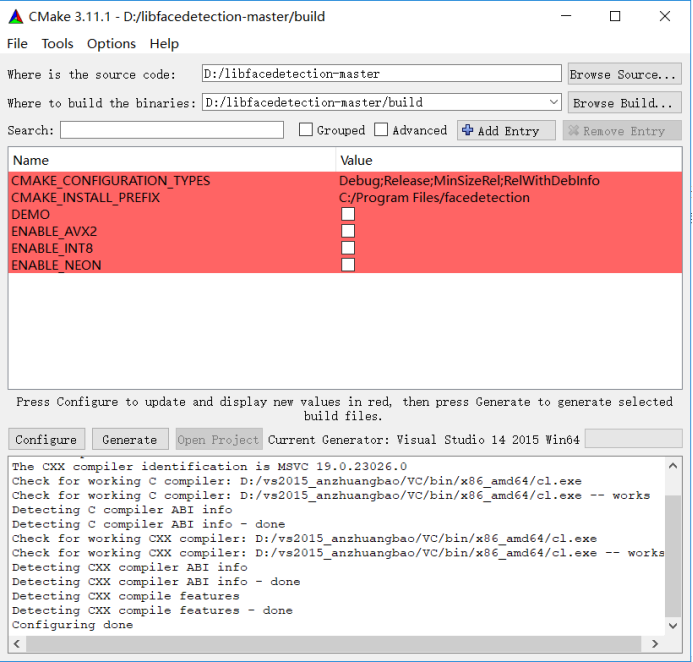Click the CMake logo icon in title bar
Screen dimensions: 693x662
(x=16, y=17)
